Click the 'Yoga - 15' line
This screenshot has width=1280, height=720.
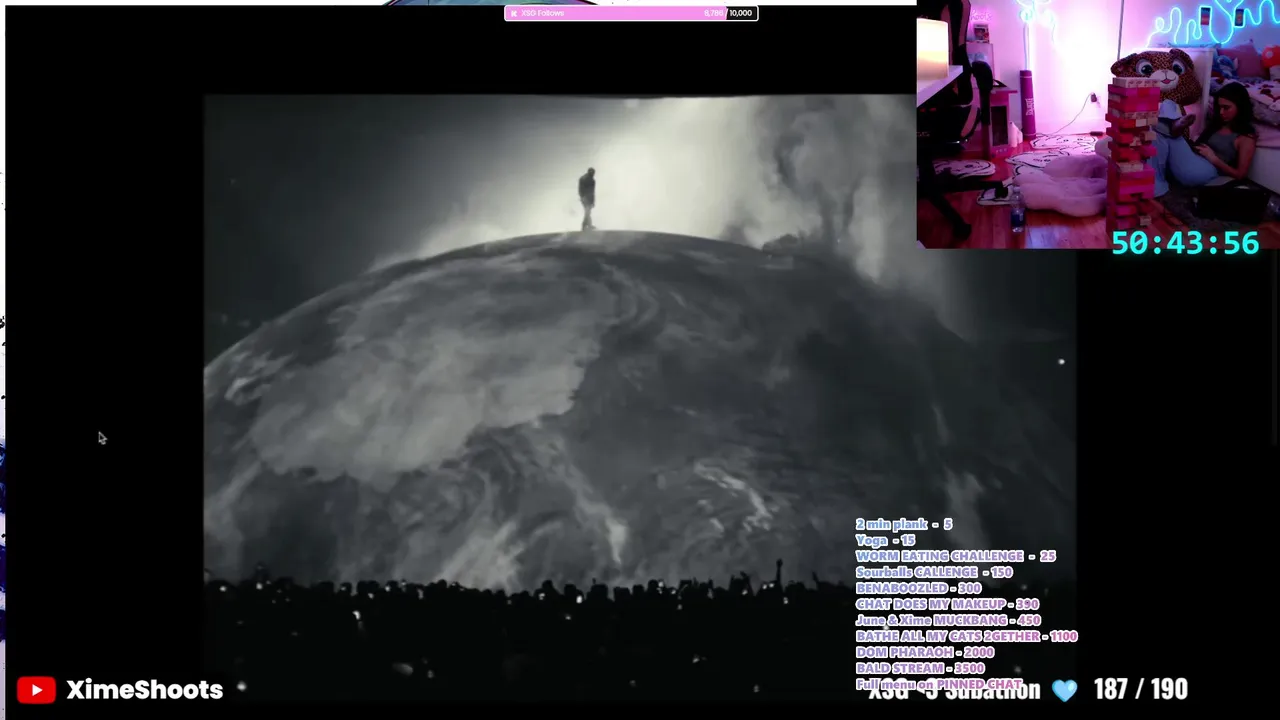tap(885, 540)
